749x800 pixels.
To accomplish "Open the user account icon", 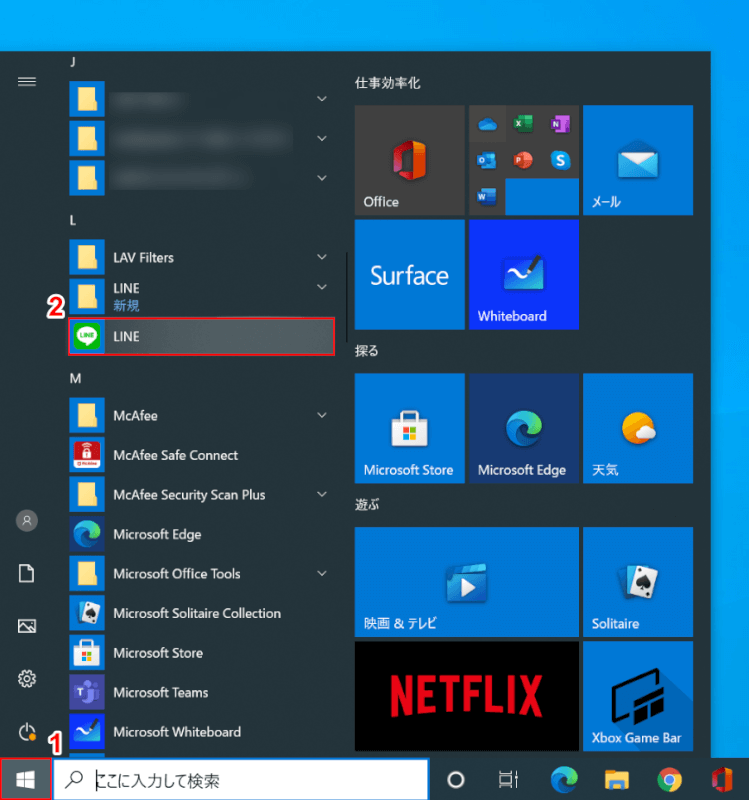I will click(x=27, y=520).
